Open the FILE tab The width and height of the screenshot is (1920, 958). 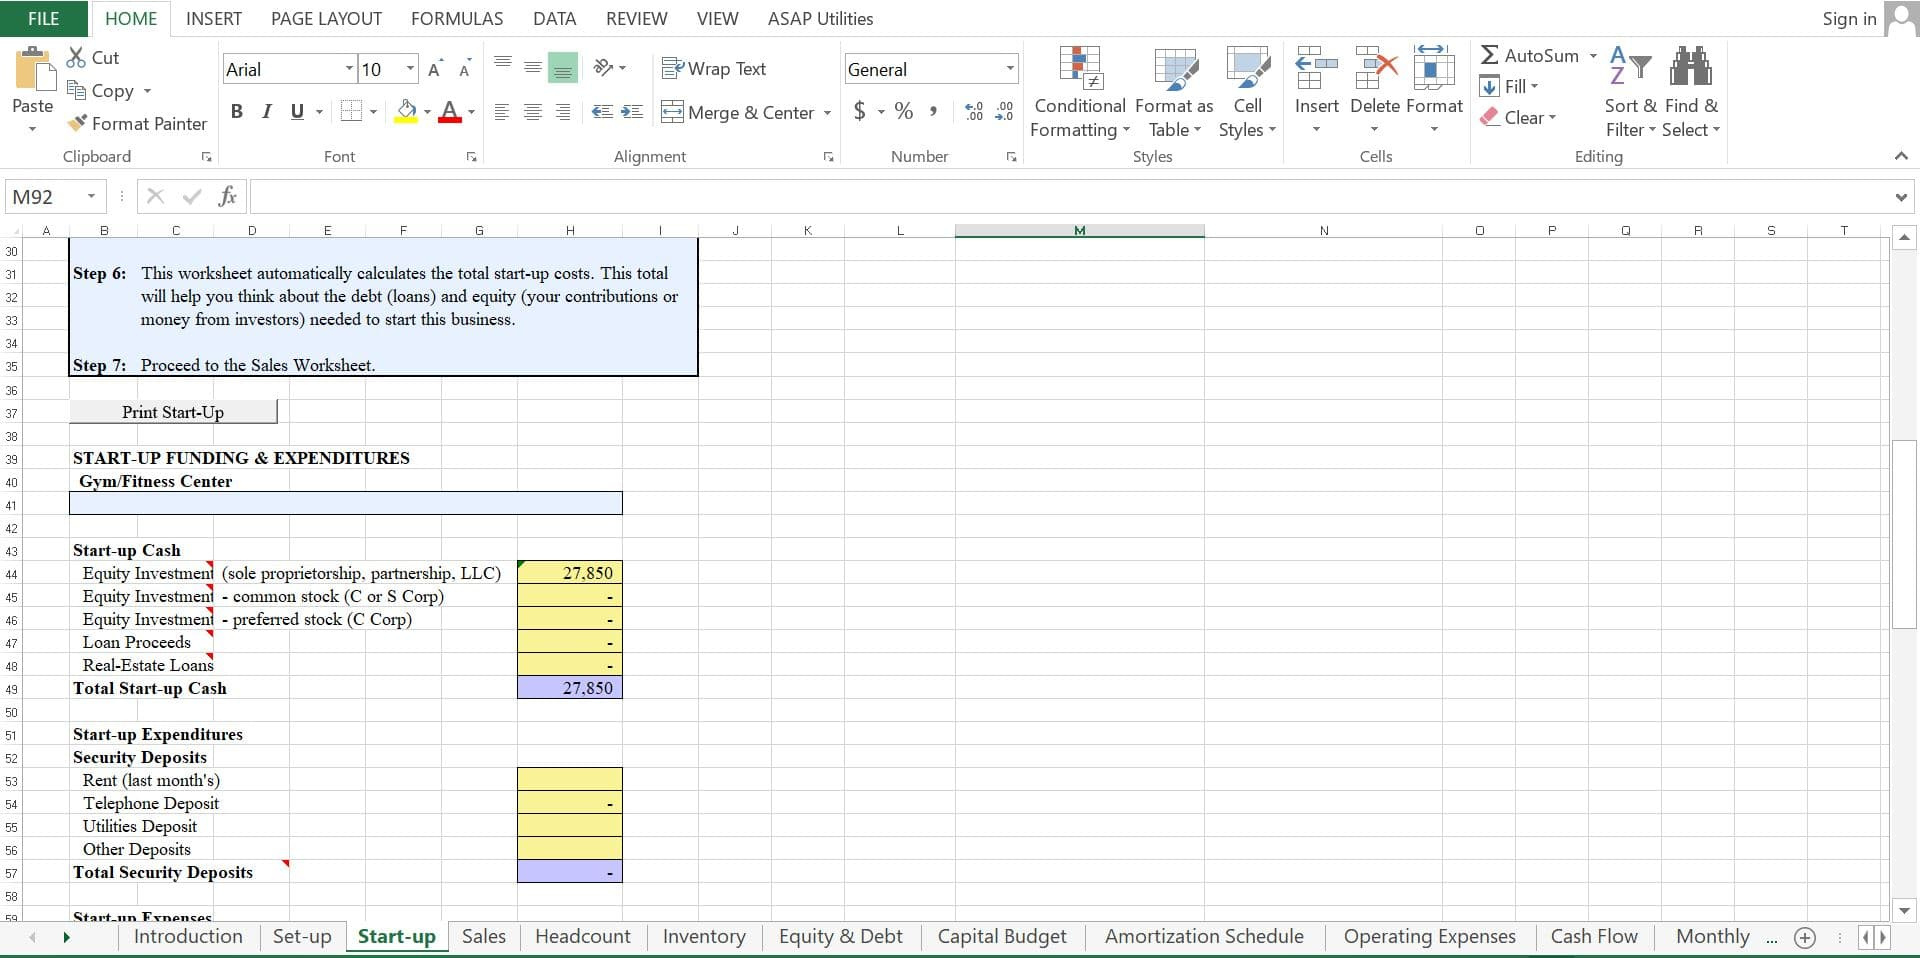coord(43,18)
